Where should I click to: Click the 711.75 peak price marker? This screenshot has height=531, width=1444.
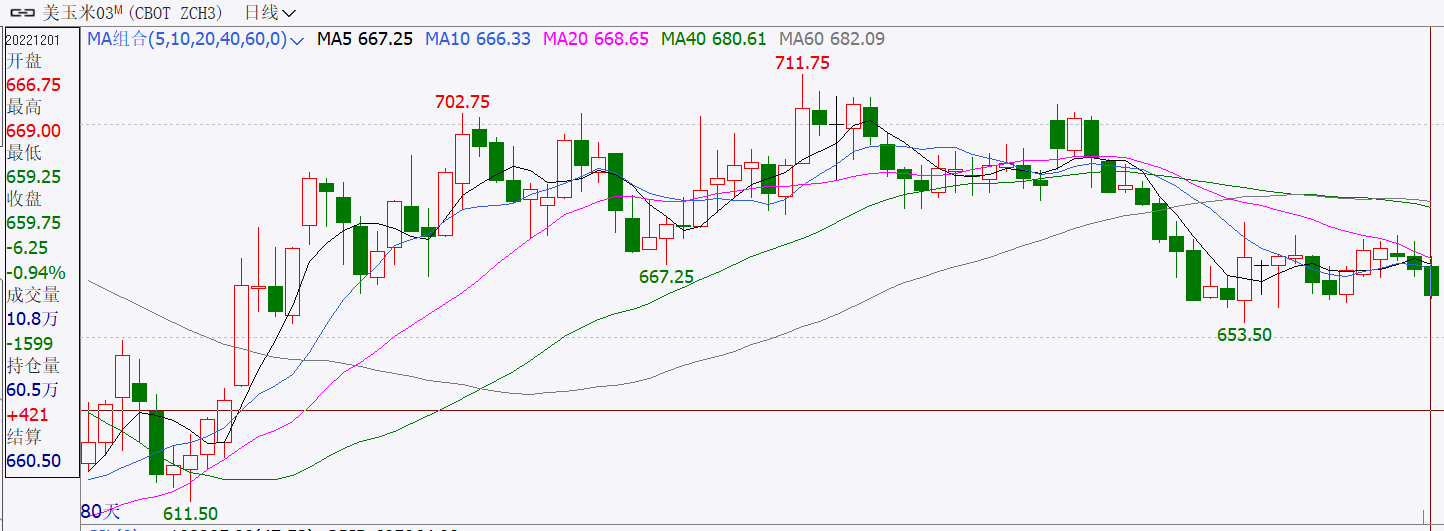click(803, 62)
